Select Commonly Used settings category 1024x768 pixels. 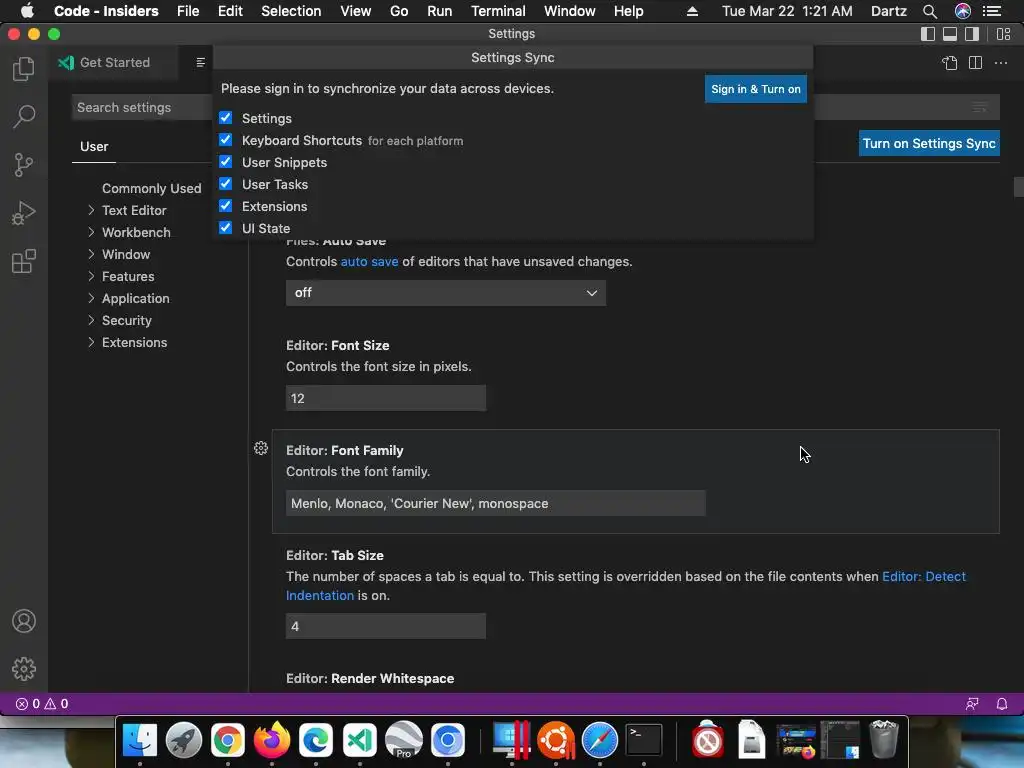(152, 188)
